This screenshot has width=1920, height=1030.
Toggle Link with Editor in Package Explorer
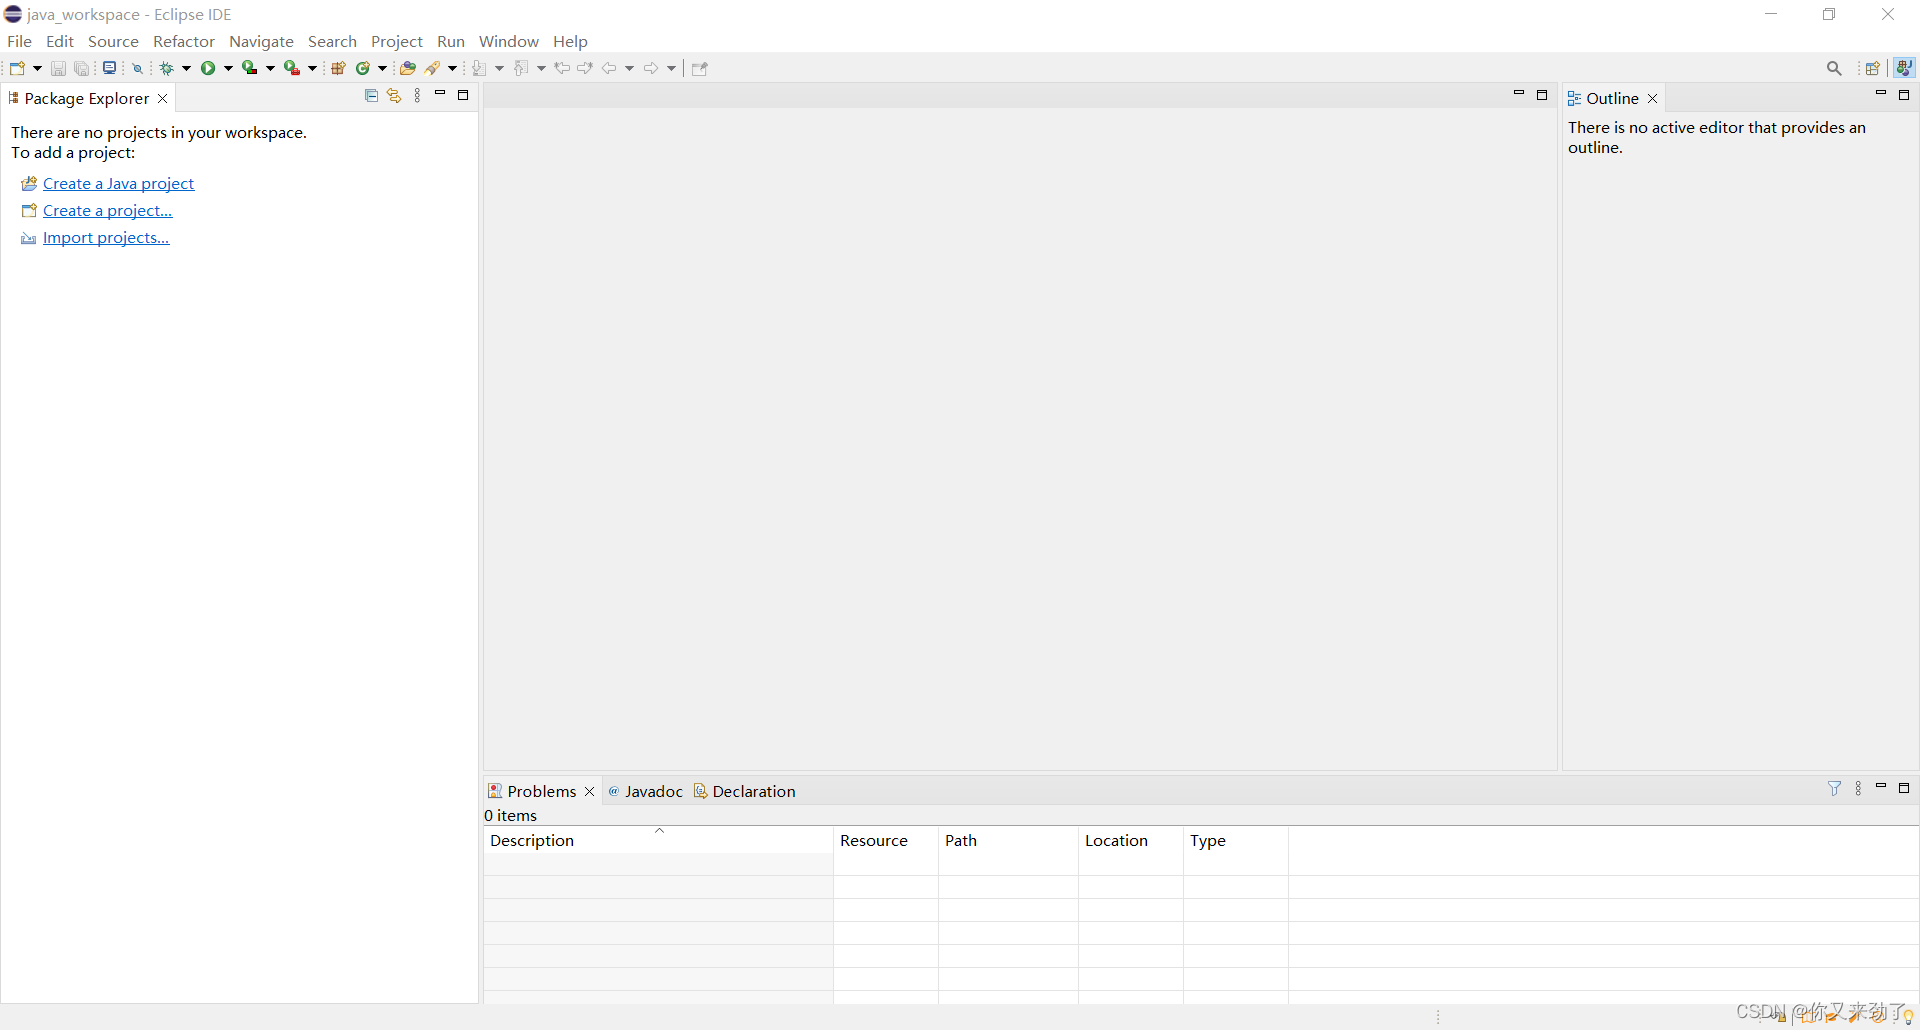click(x=394, y=95)
